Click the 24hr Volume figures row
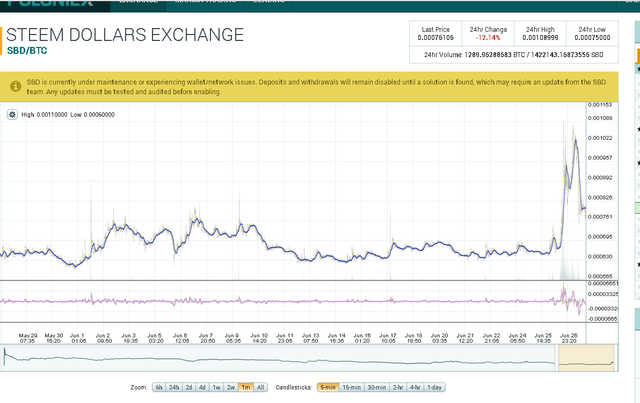 tap(513, 55)
